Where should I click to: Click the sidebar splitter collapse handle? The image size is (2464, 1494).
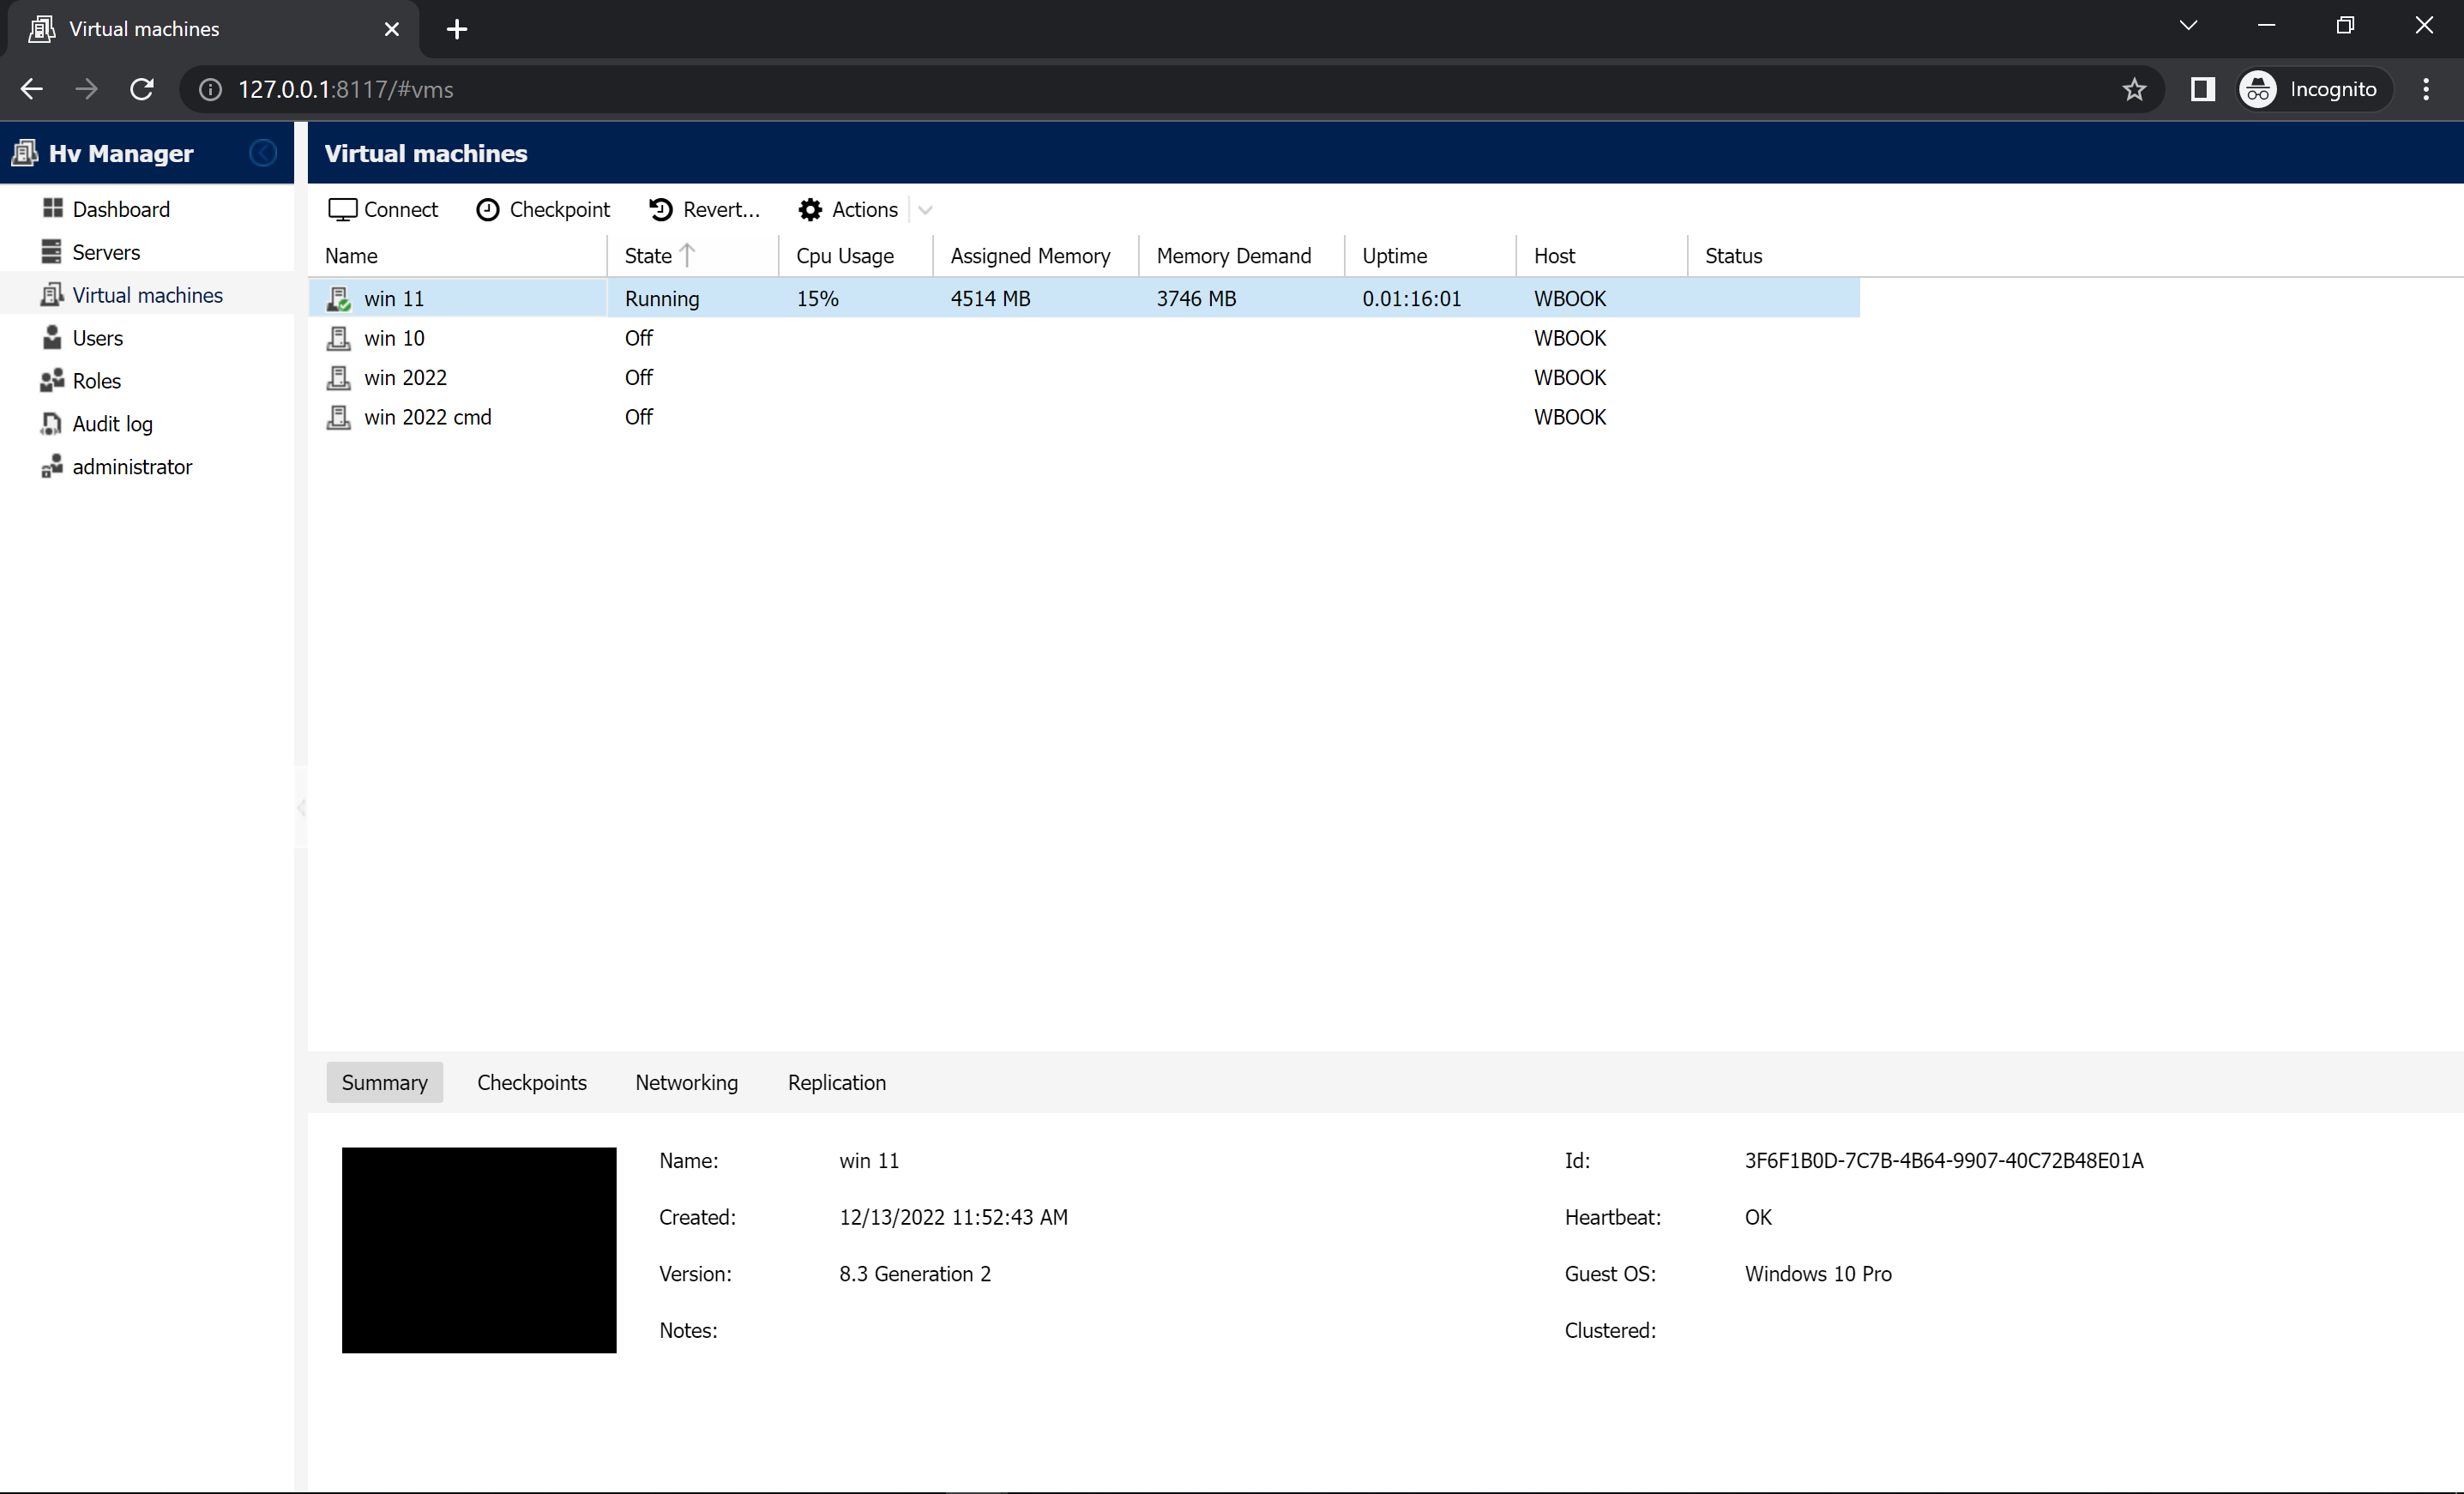300,808
